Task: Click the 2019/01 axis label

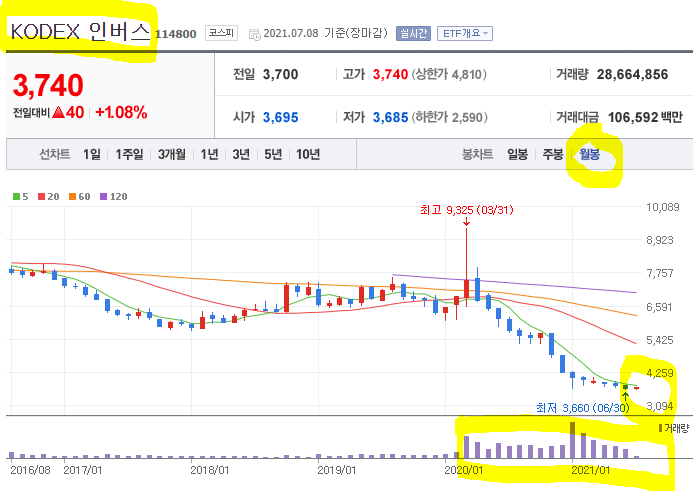Action: (x=336, y=470)
